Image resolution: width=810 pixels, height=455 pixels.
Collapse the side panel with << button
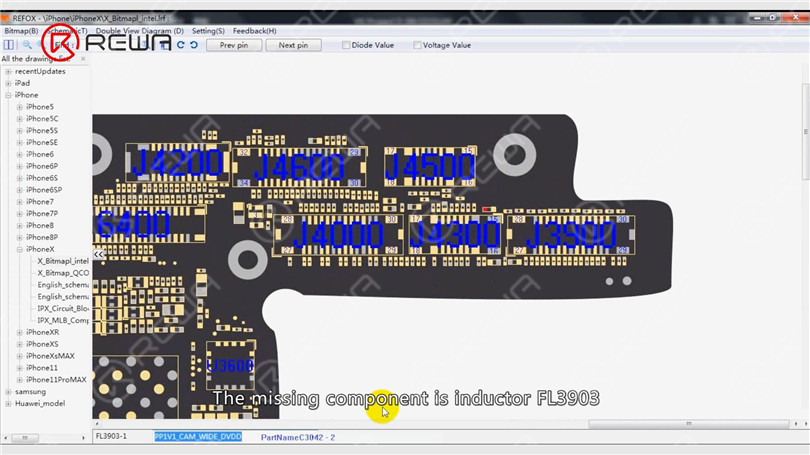pyautogui.click(x=98, y=254)
